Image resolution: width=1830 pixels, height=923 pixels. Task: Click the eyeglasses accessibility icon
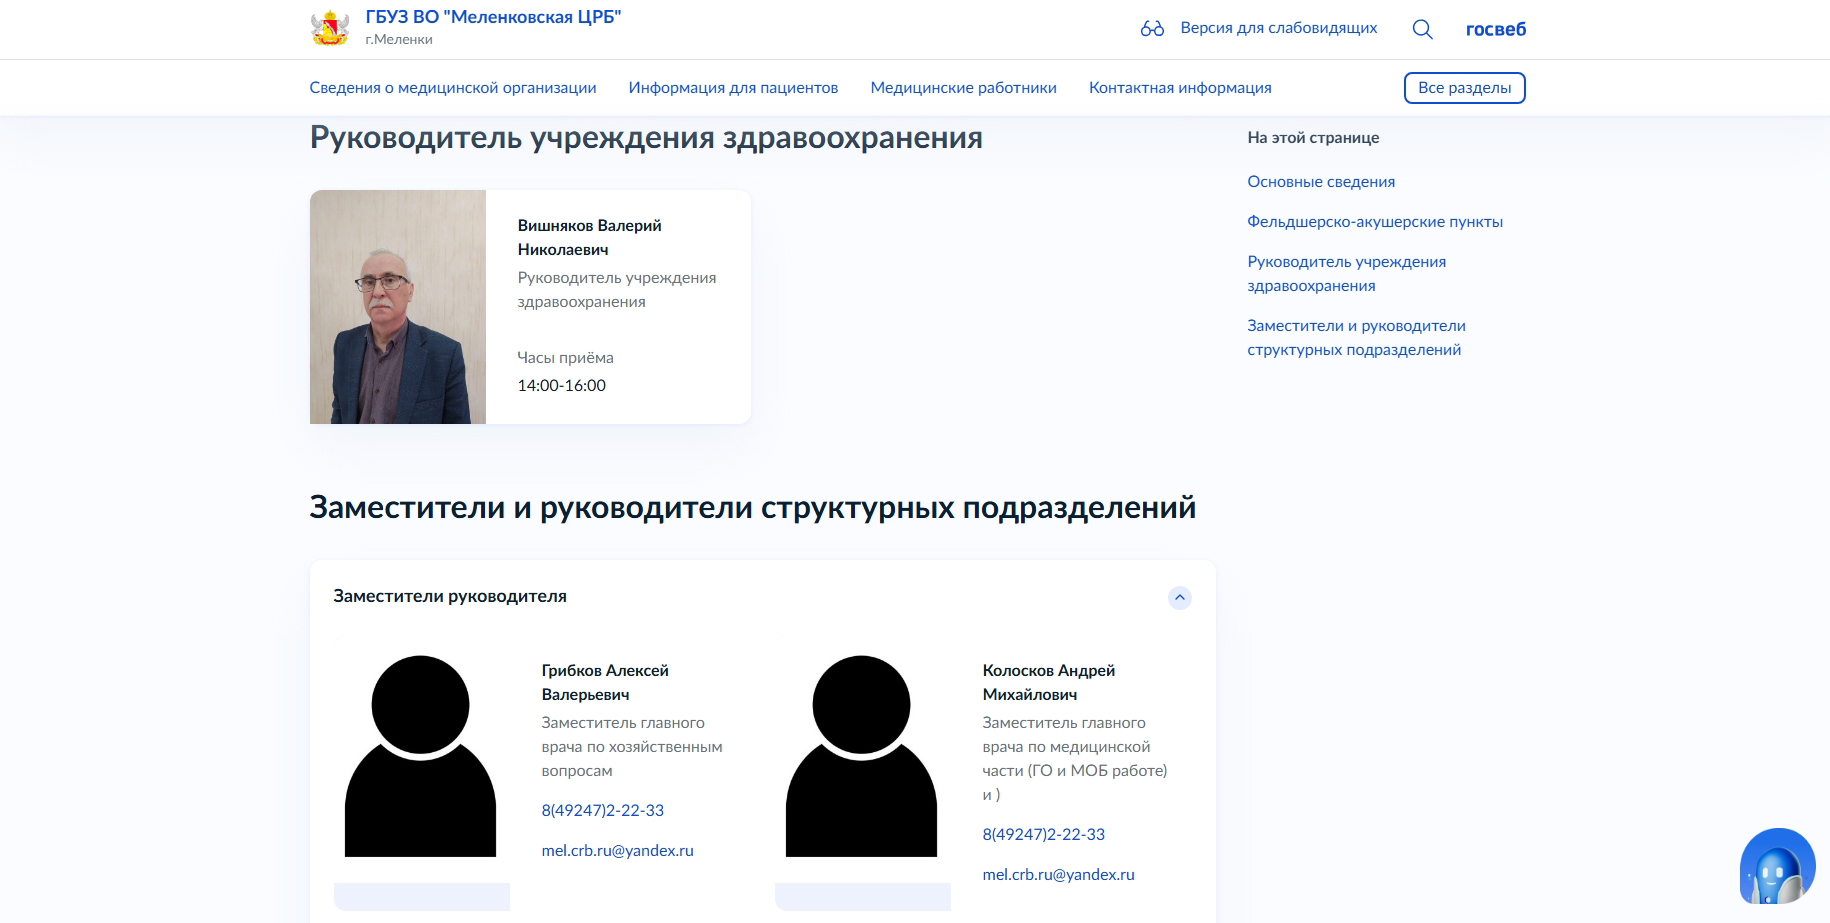coord(1152,29)
